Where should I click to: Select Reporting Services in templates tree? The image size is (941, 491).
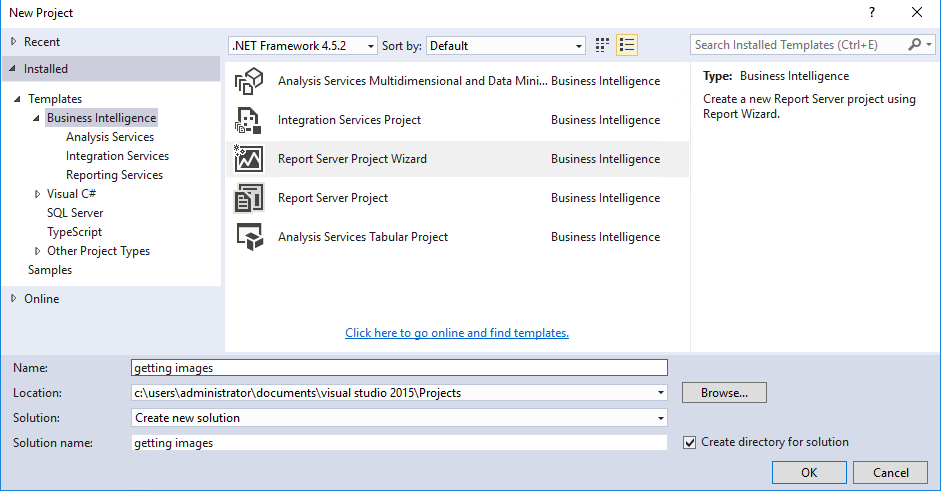coord(114,175)
